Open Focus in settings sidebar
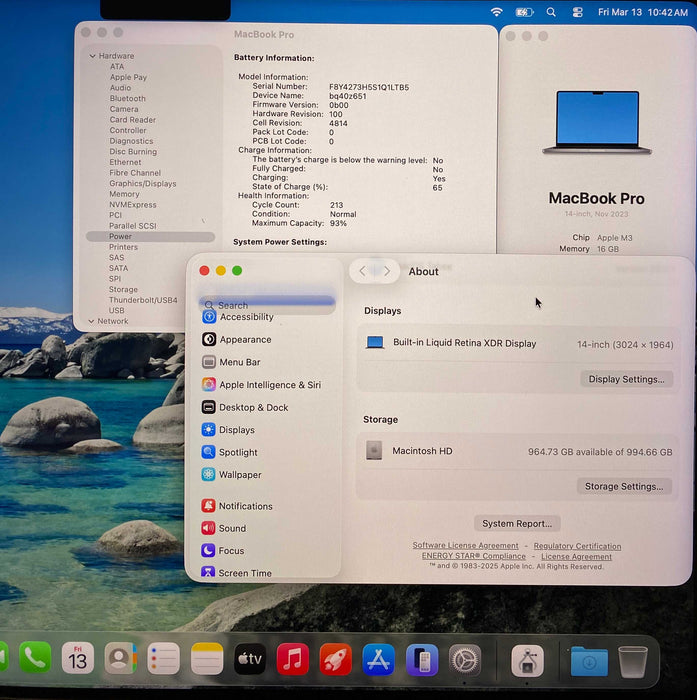 click(223, 551)
